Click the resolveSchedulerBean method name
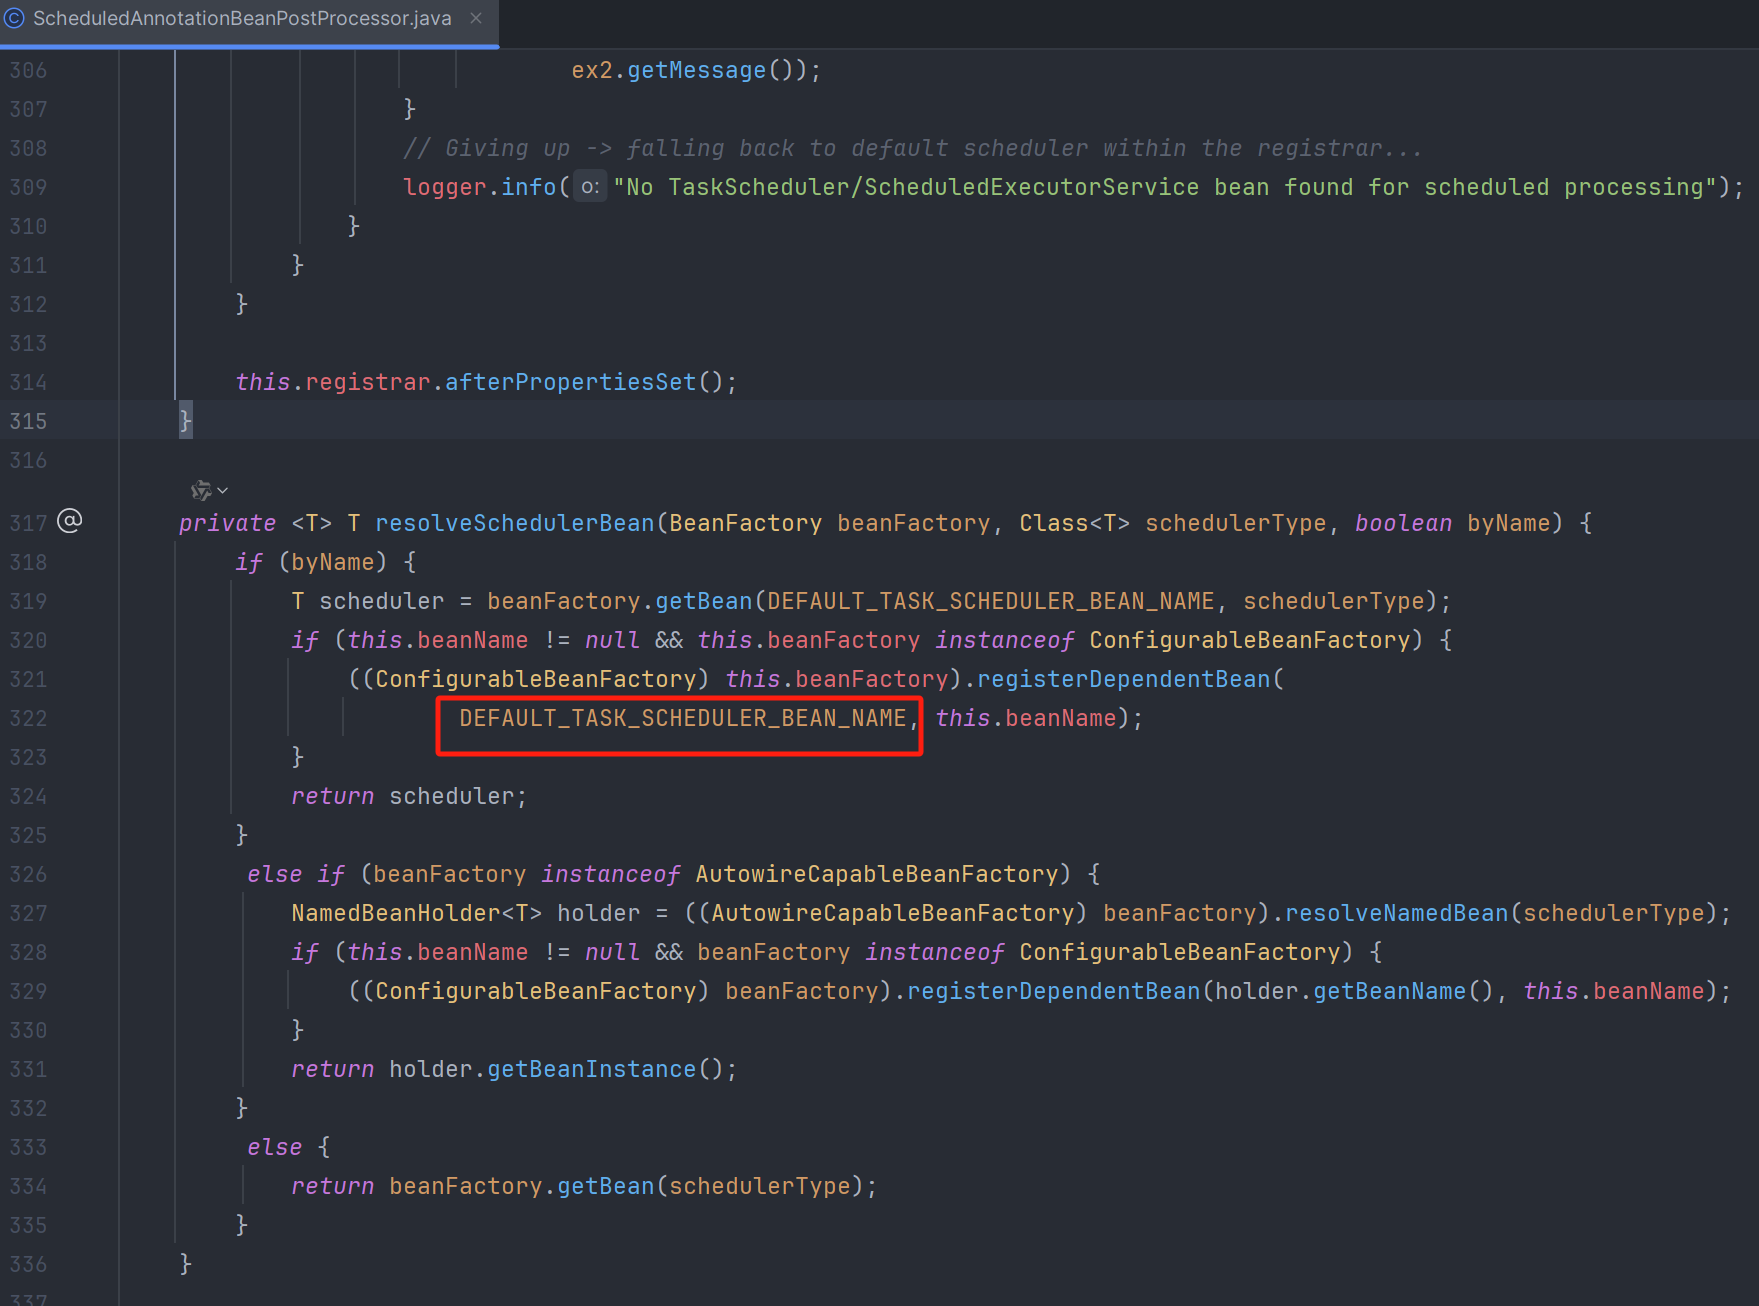 [x=514, y=523]
